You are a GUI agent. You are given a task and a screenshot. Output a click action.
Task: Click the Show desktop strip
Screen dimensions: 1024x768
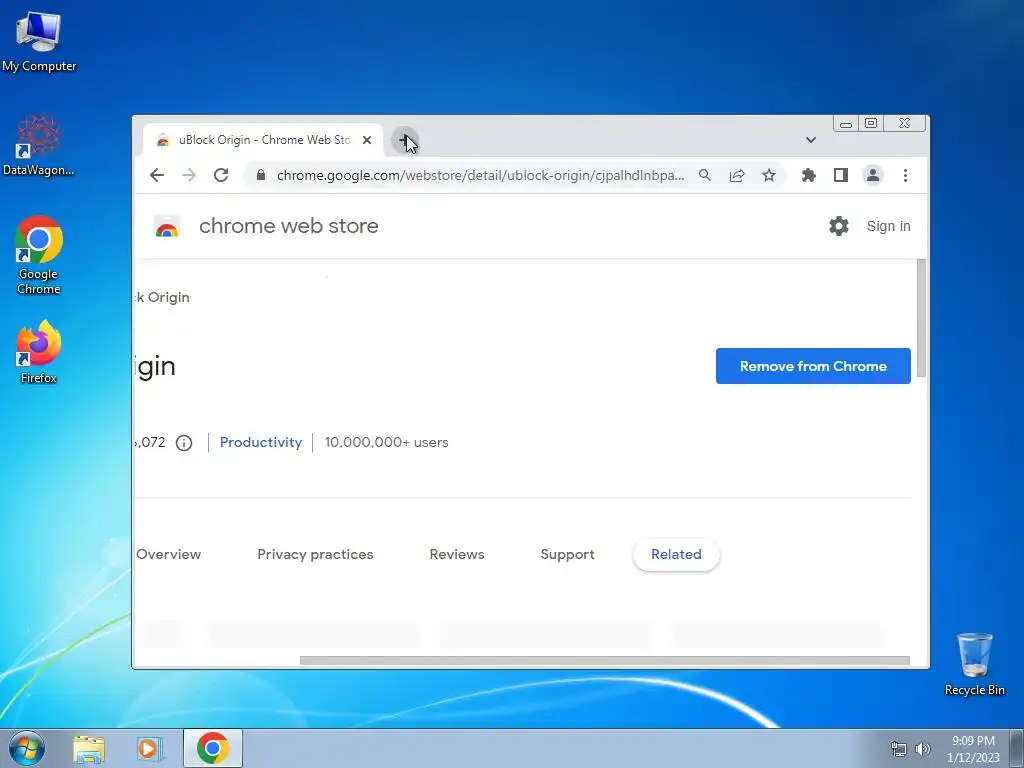1017,748
